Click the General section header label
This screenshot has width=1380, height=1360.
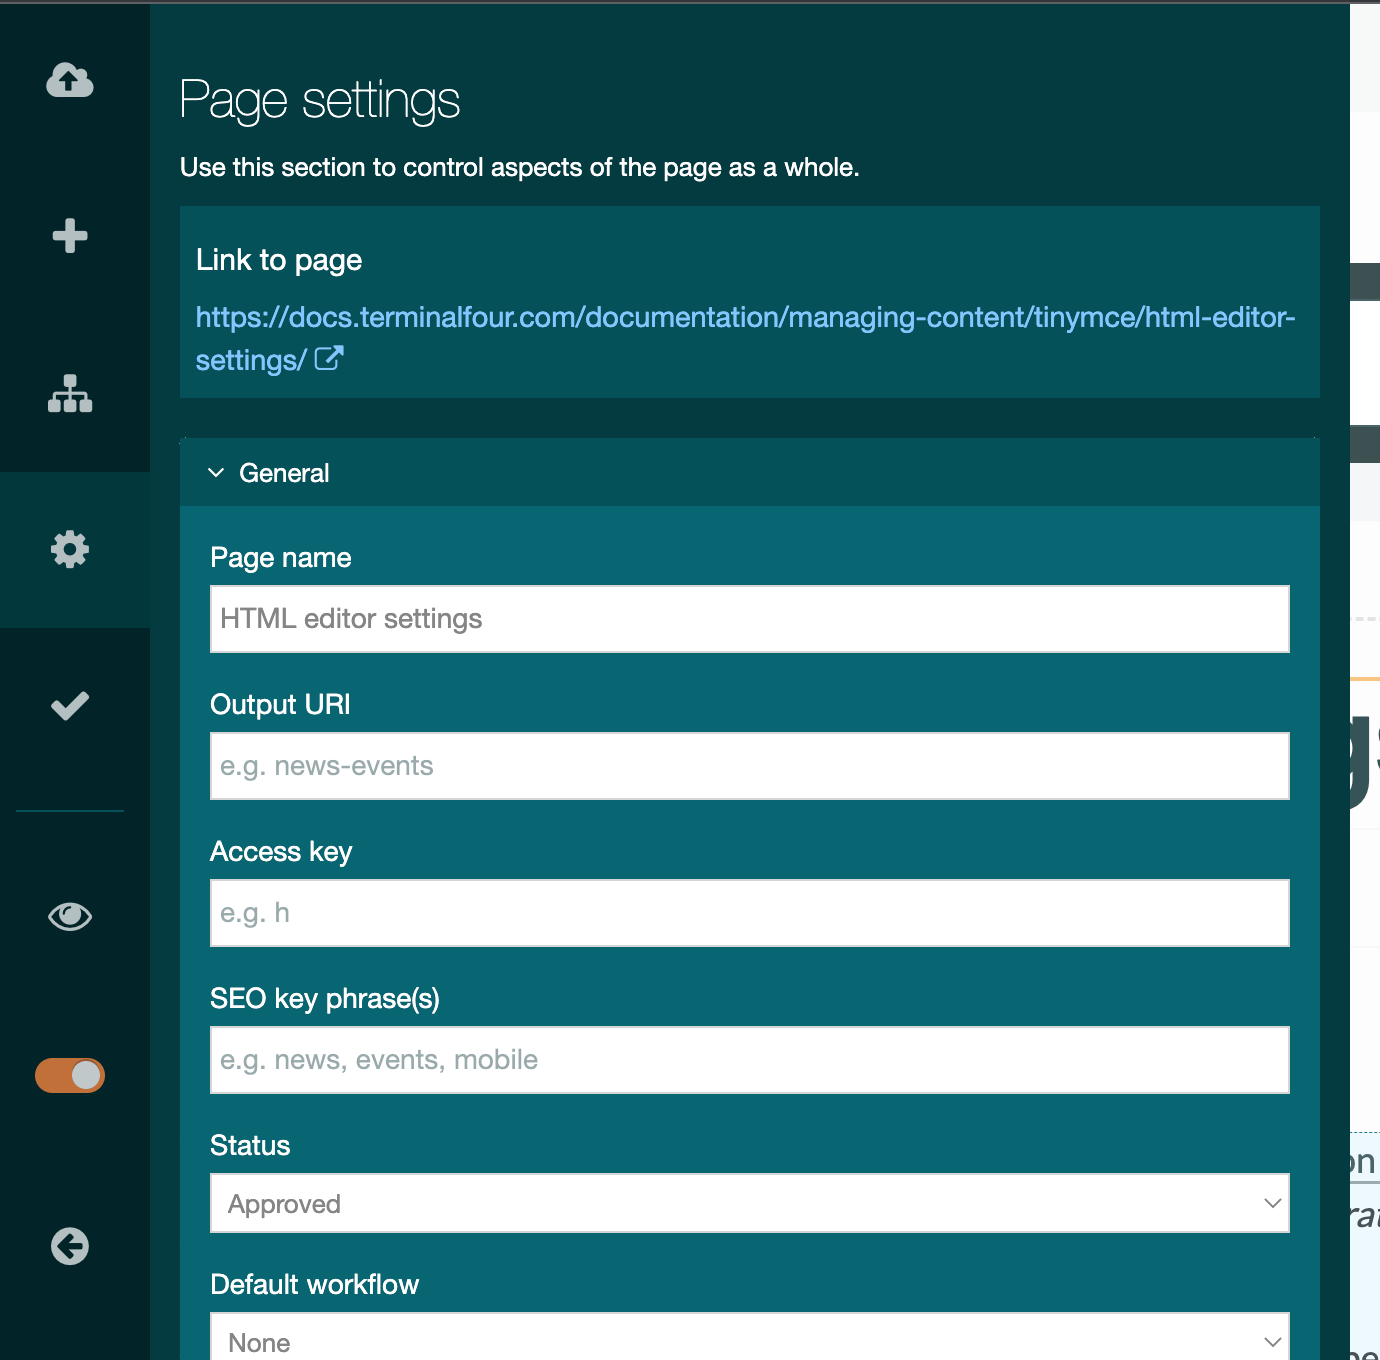pos(284,473)
